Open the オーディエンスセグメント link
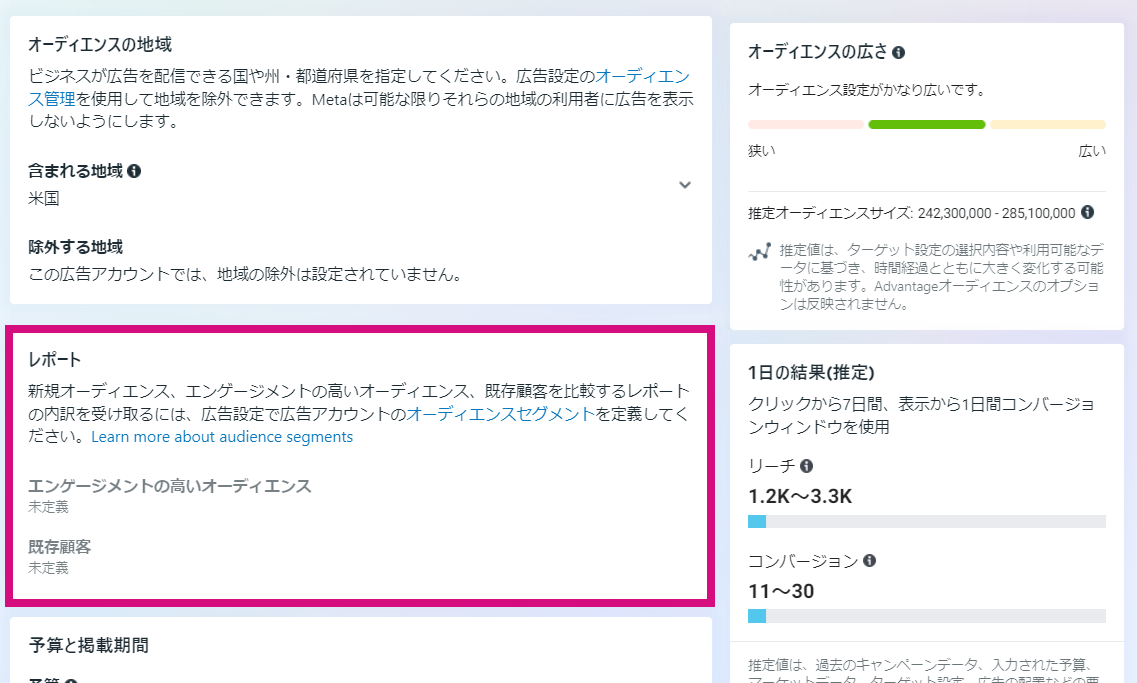This screenshot has height=683, width=1137. (x=500, y=414)
